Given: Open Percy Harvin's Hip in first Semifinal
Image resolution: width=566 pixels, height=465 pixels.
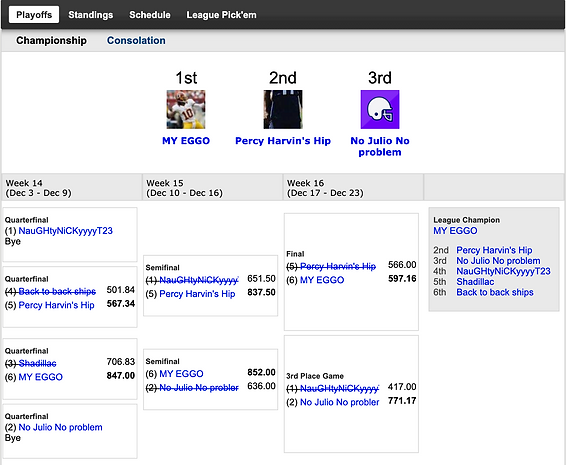Looking at the screenshot, I should point(197,294).
